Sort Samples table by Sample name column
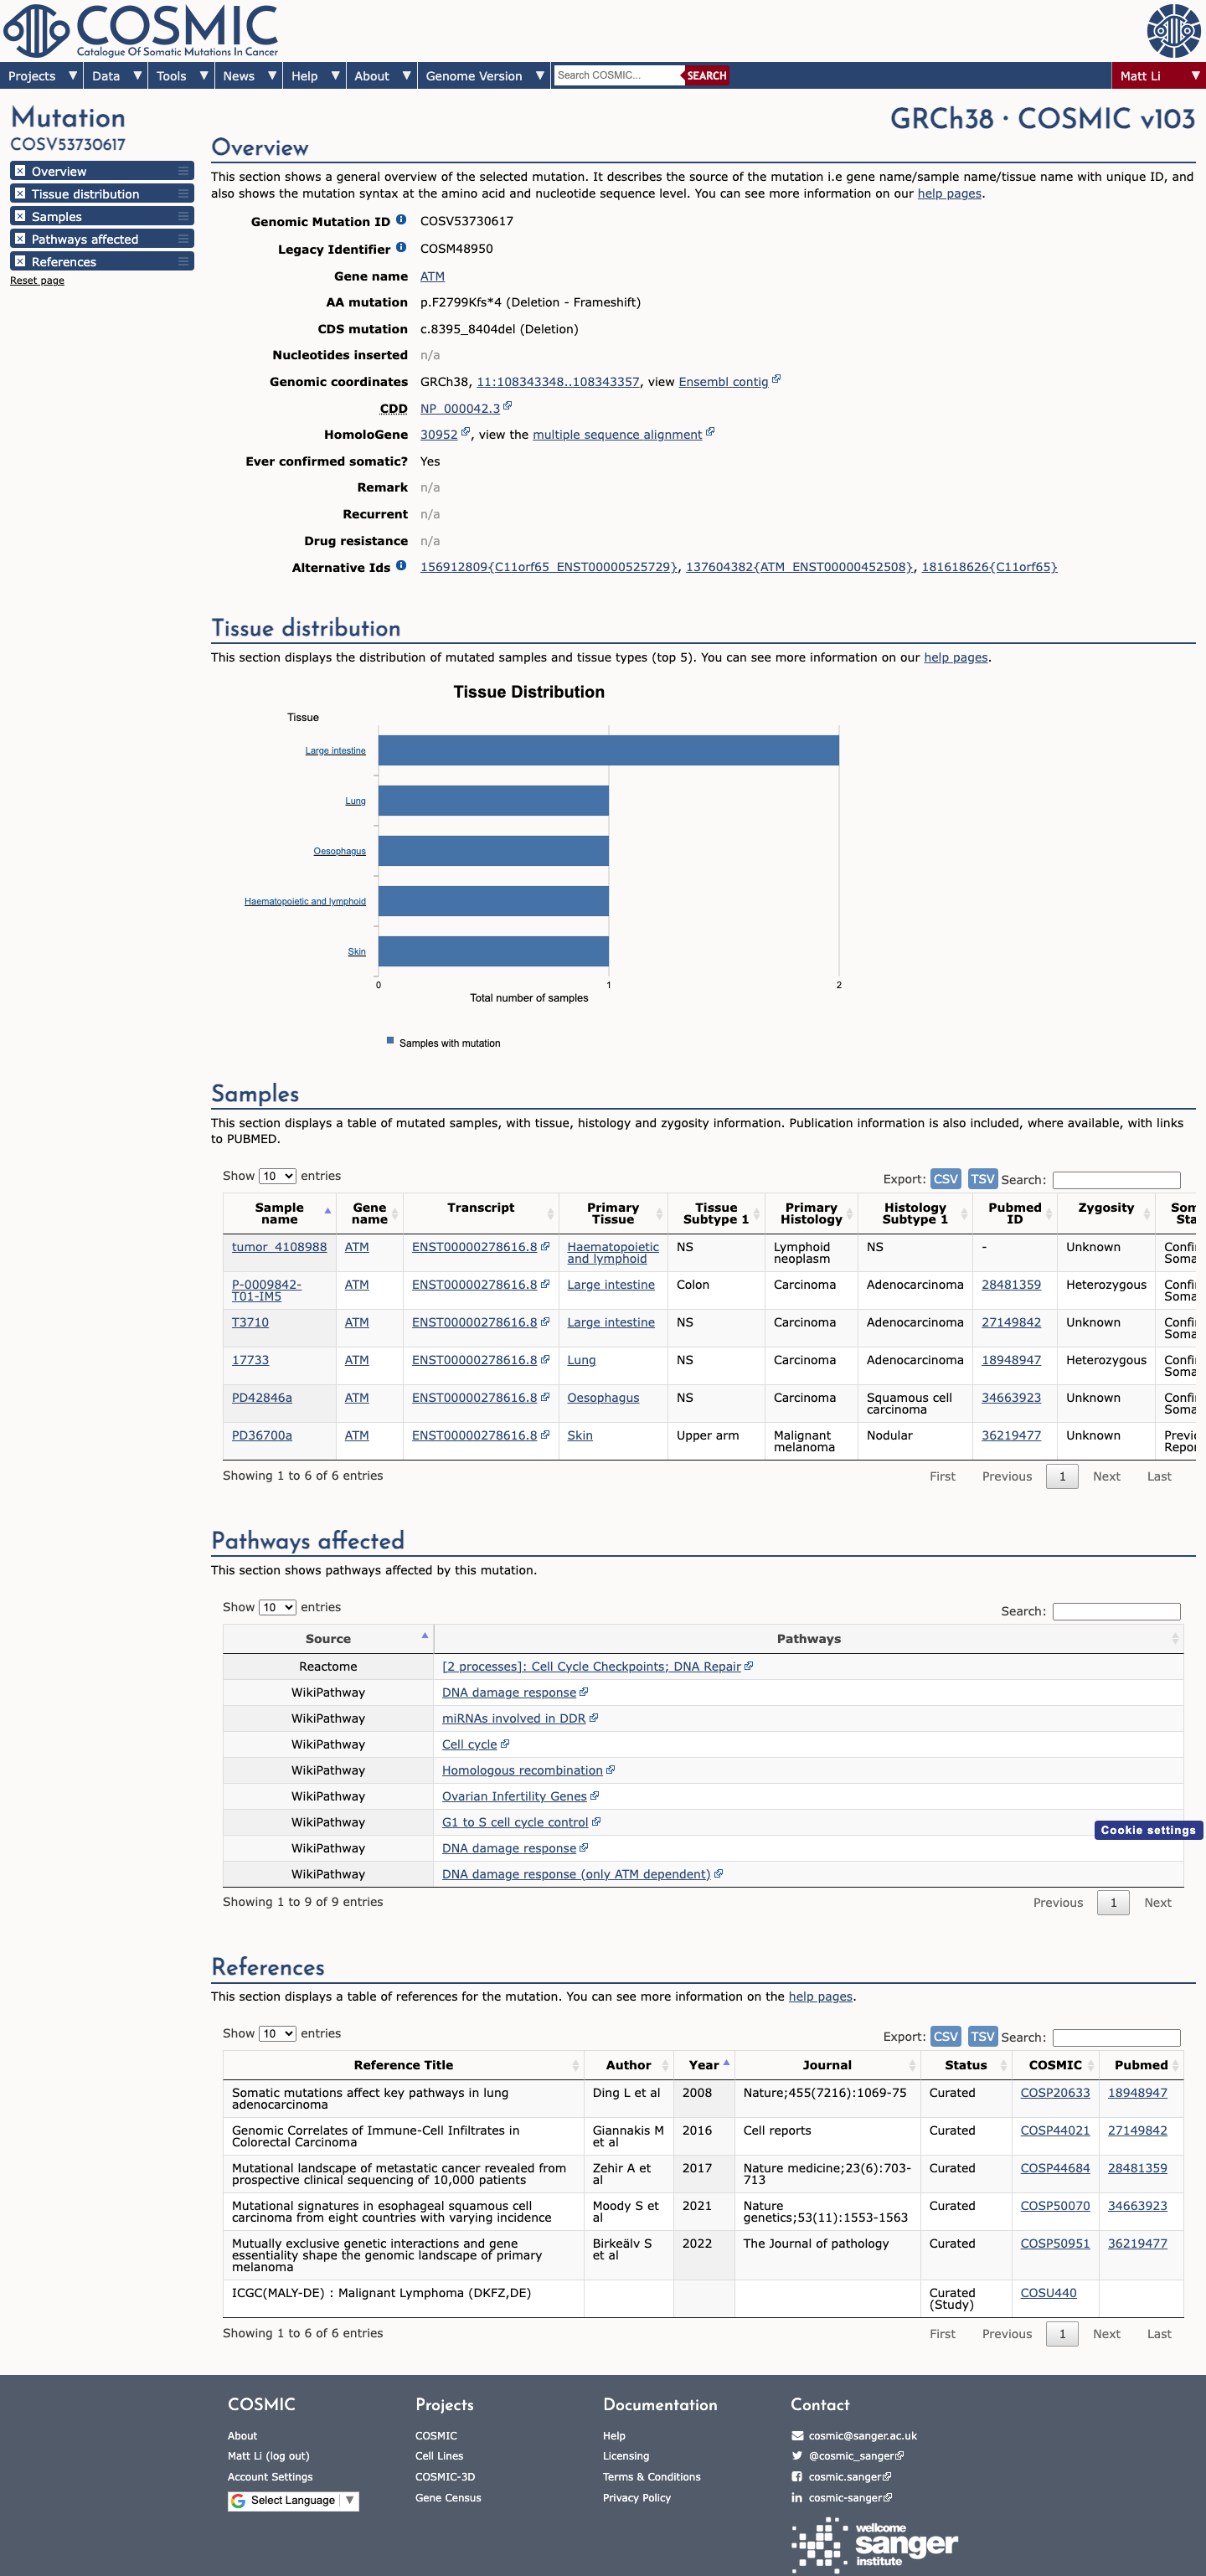Viewport: 1206px width, 2576px height. [x=279, y=1213]
